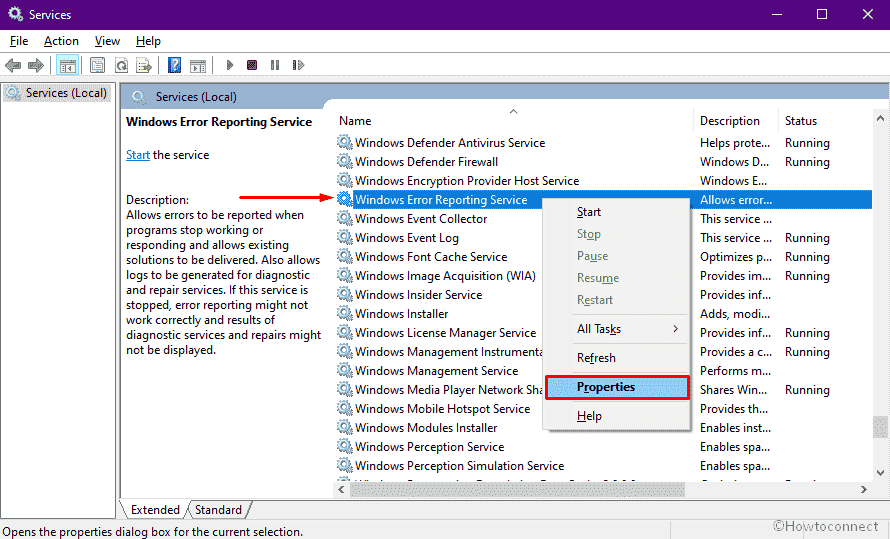The width and height of the screenshot is (890, 539).
Task: Click the Export List toolbar icon
Action: pyautogui.click(x=144, y=66)
